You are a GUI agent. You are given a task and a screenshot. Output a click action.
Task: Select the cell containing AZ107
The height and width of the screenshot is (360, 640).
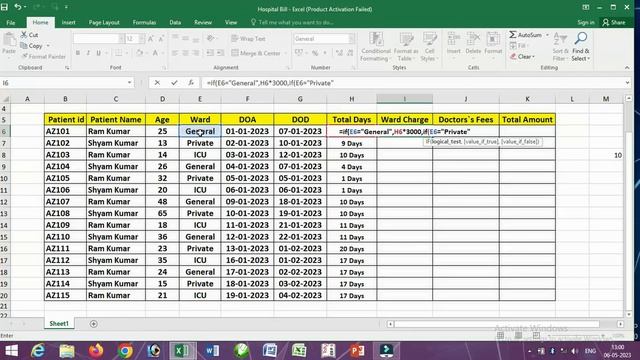[x=65, y=202]
